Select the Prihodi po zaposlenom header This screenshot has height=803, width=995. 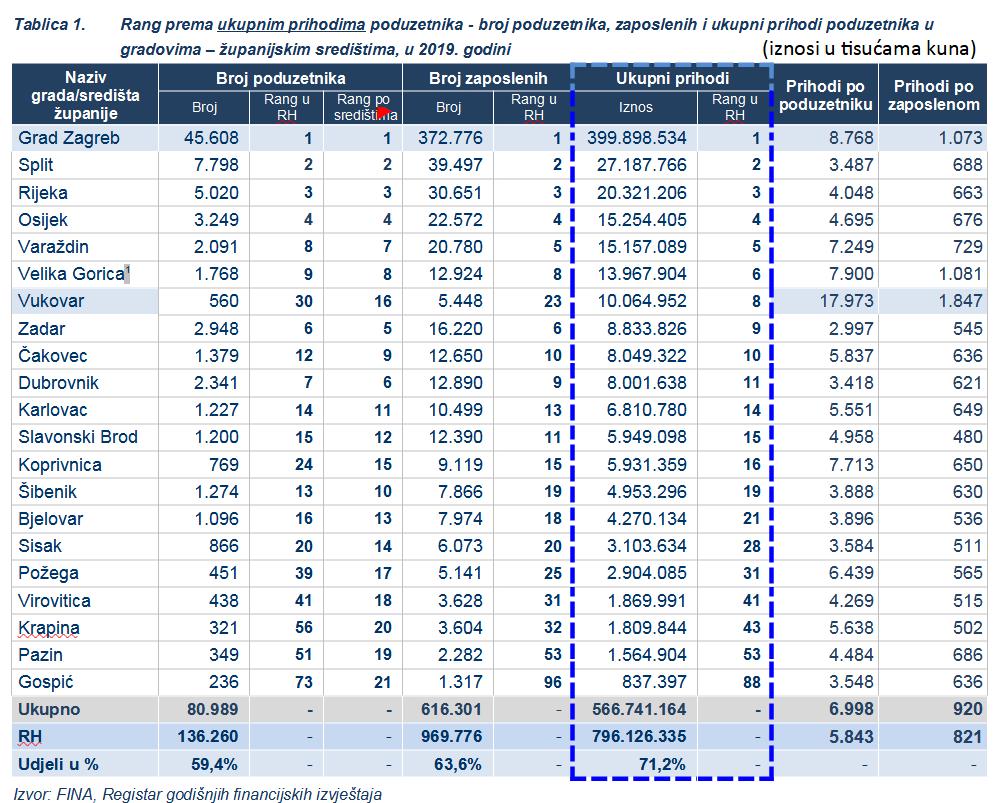pyautogui.click(x=933, y=95)
